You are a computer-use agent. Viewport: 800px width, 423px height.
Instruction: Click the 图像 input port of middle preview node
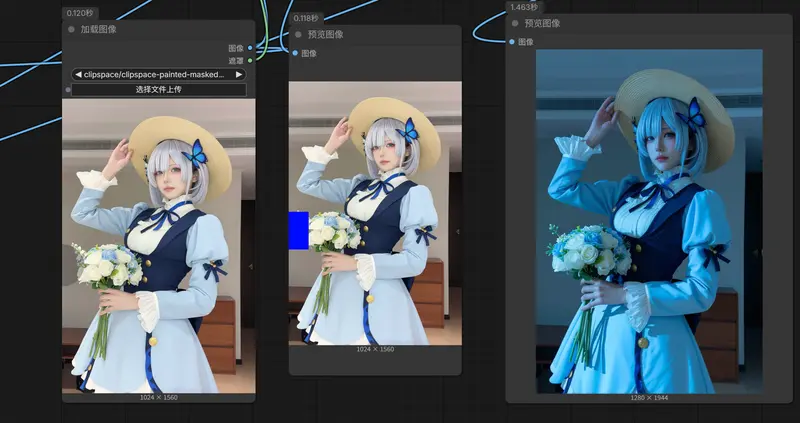(294, 53)
